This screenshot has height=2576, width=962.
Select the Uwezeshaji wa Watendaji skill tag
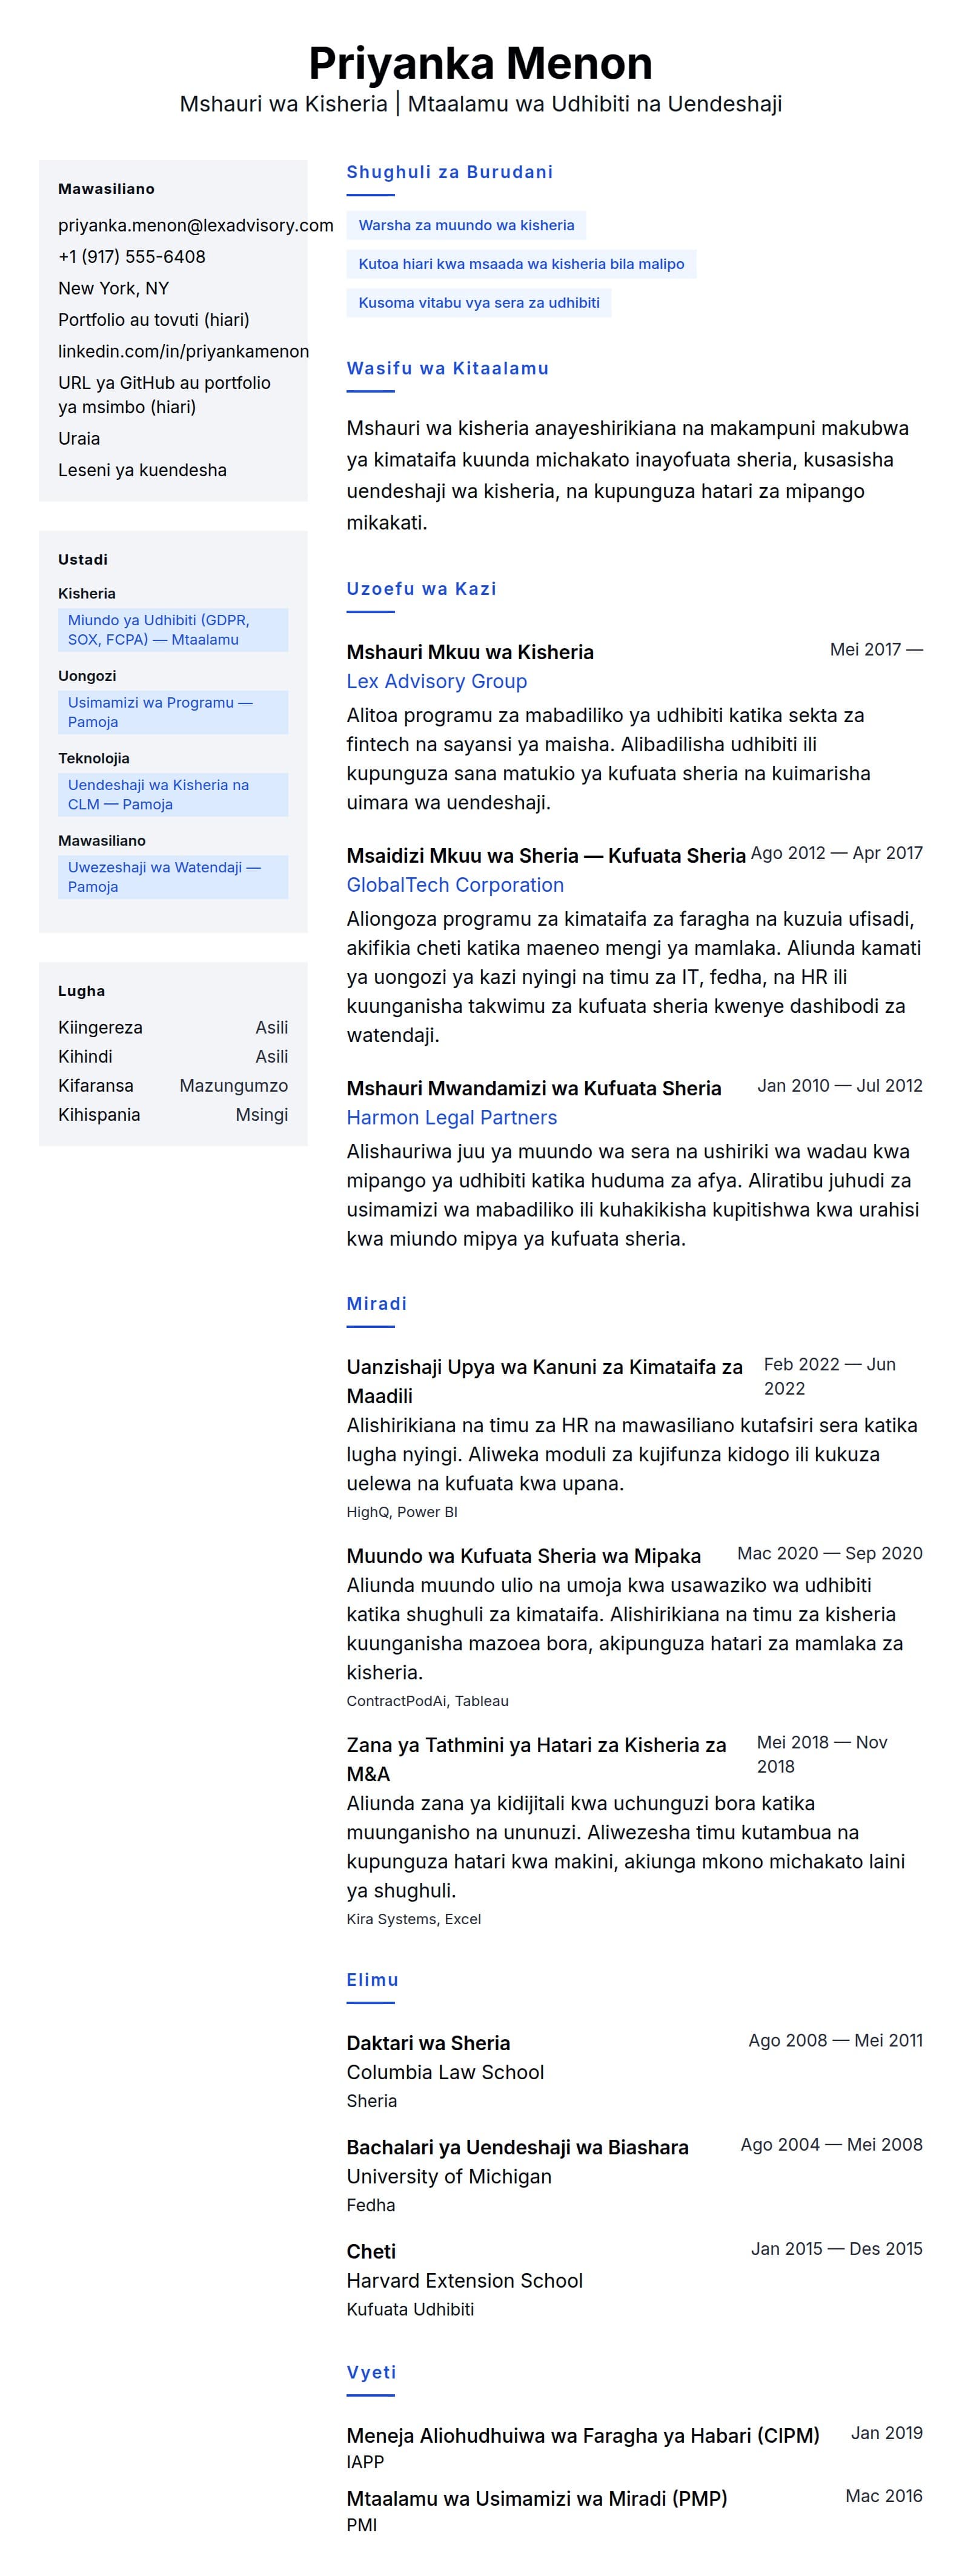pos(173,877)
